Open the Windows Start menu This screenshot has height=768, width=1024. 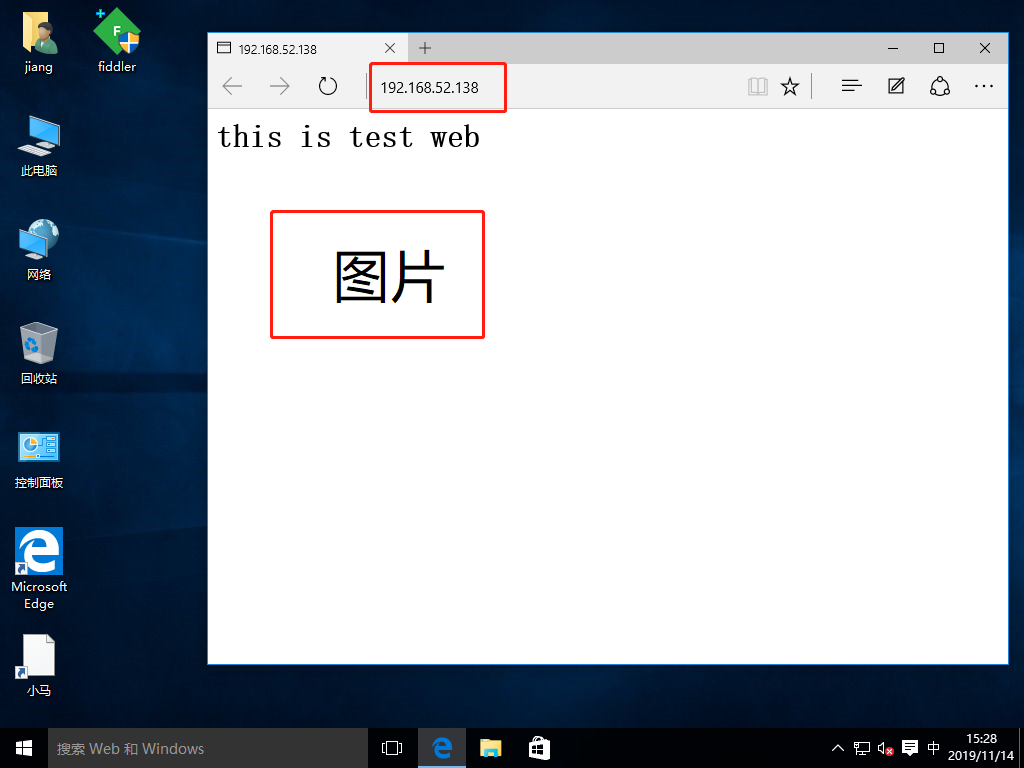pyautogui.click(x=24, y=748)
